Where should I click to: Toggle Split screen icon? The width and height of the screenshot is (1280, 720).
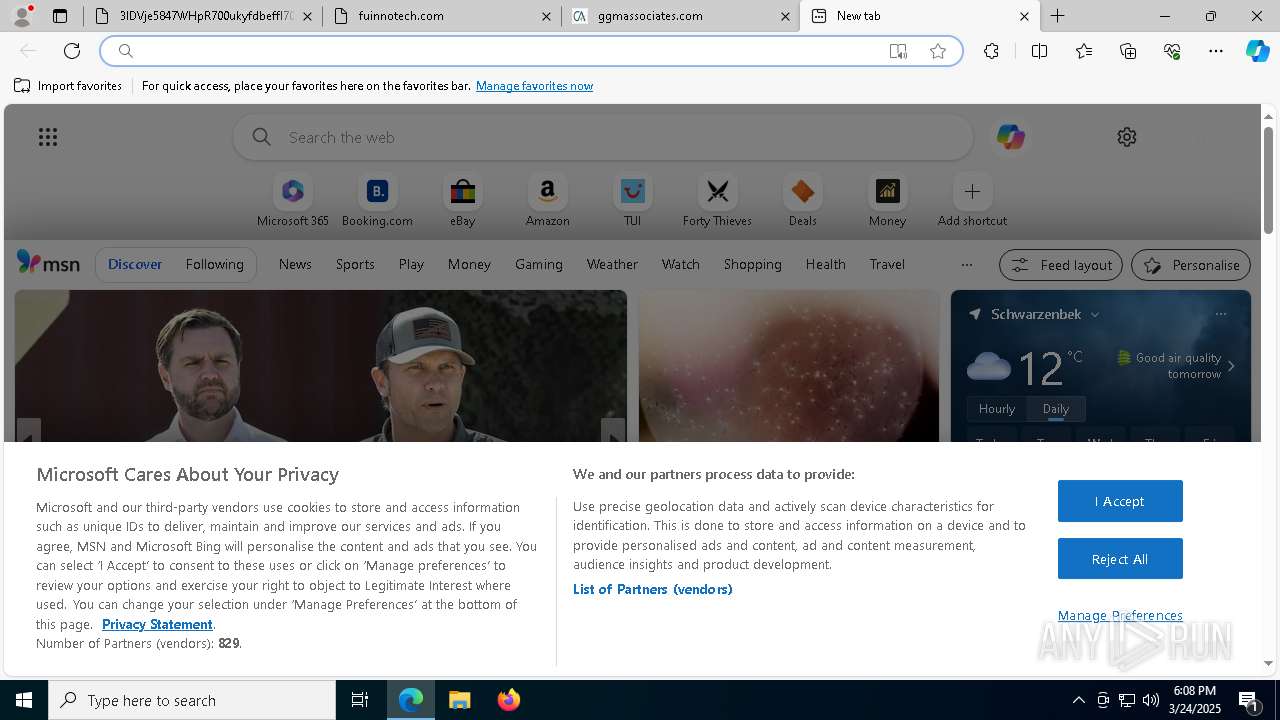click(x=1039, y=51)
